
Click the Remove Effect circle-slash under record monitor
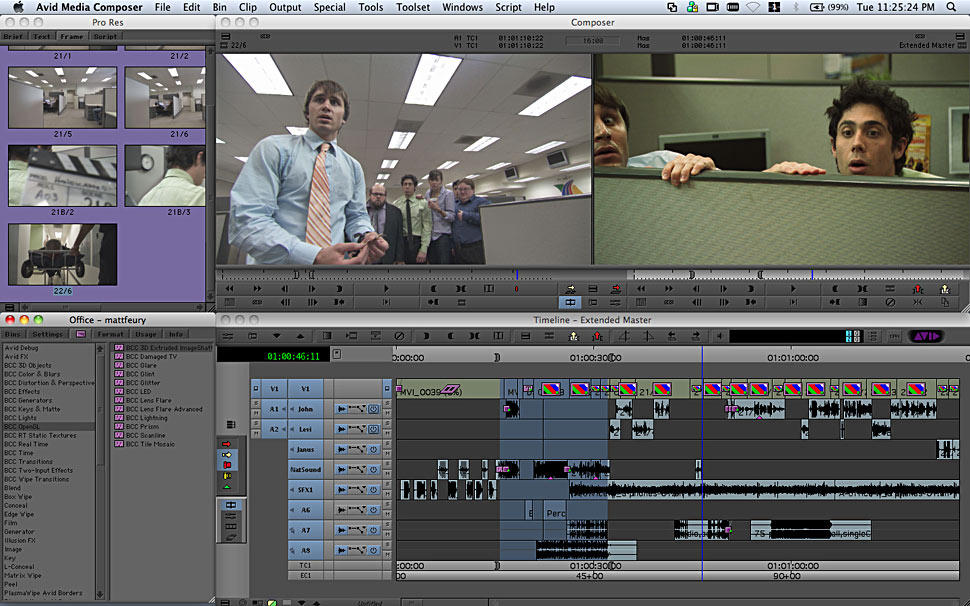(890, 302)
